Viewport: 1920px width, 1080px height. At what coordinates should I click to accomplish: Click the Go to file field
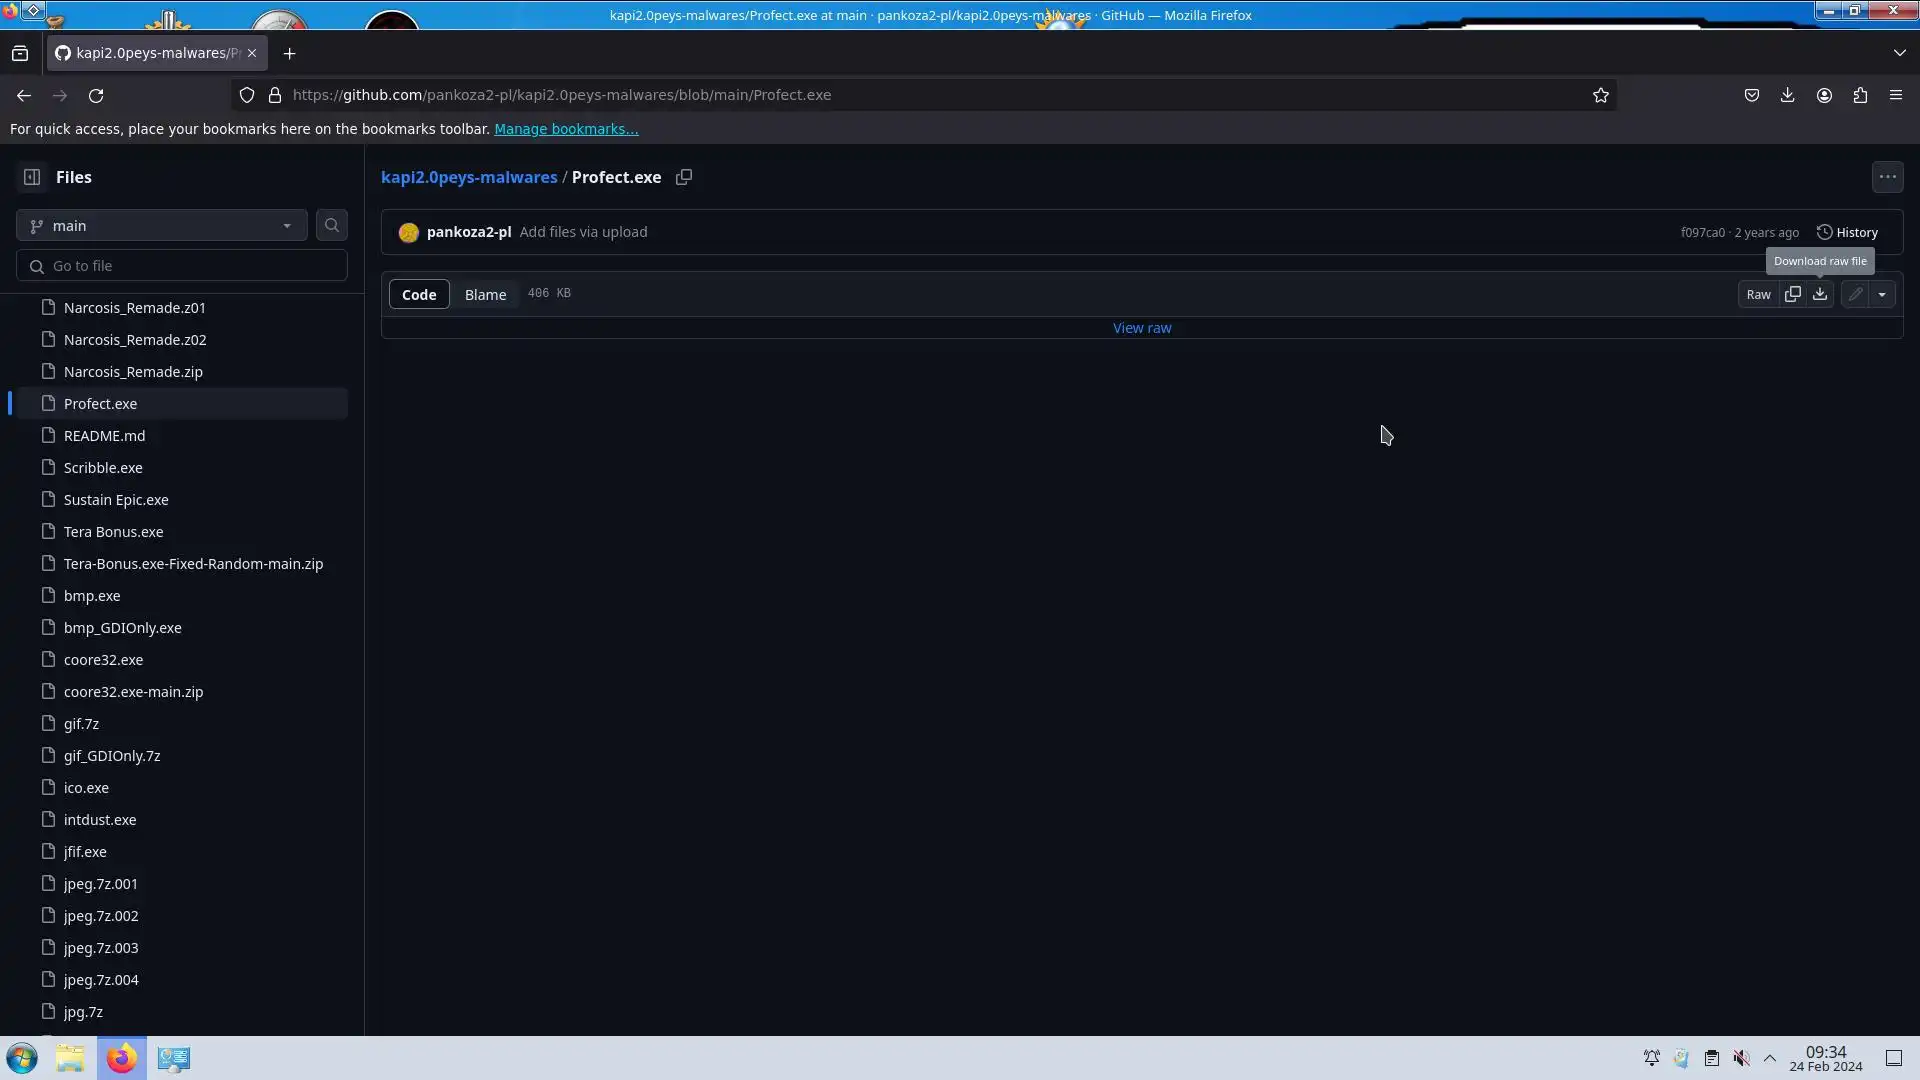[190, 266]
